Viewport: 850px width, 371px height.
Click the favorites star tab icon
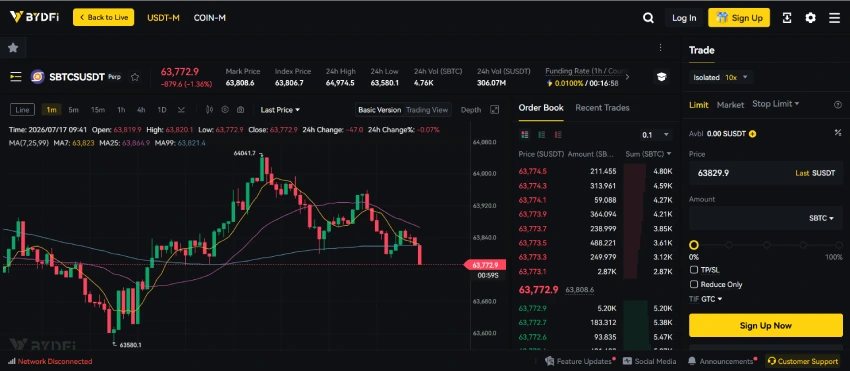[13, 48]
